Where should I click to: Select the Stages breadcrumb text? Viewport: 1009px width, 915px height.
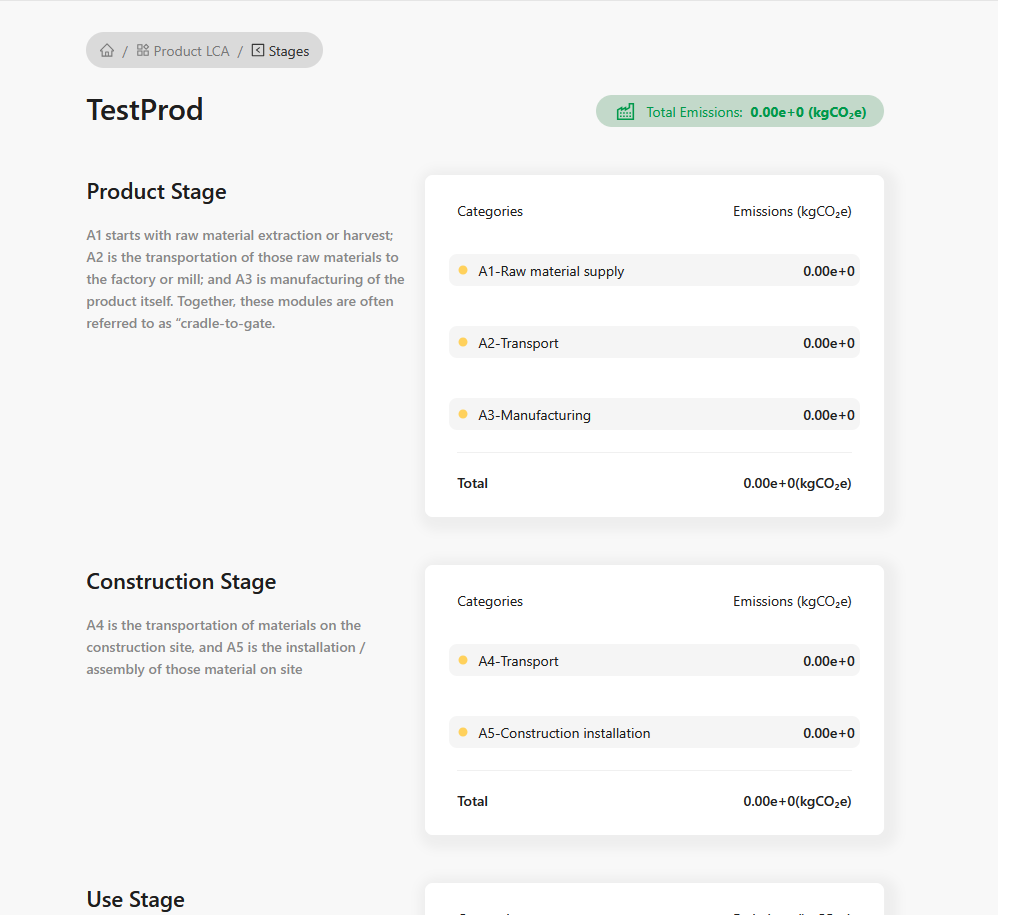click(289, 51)
